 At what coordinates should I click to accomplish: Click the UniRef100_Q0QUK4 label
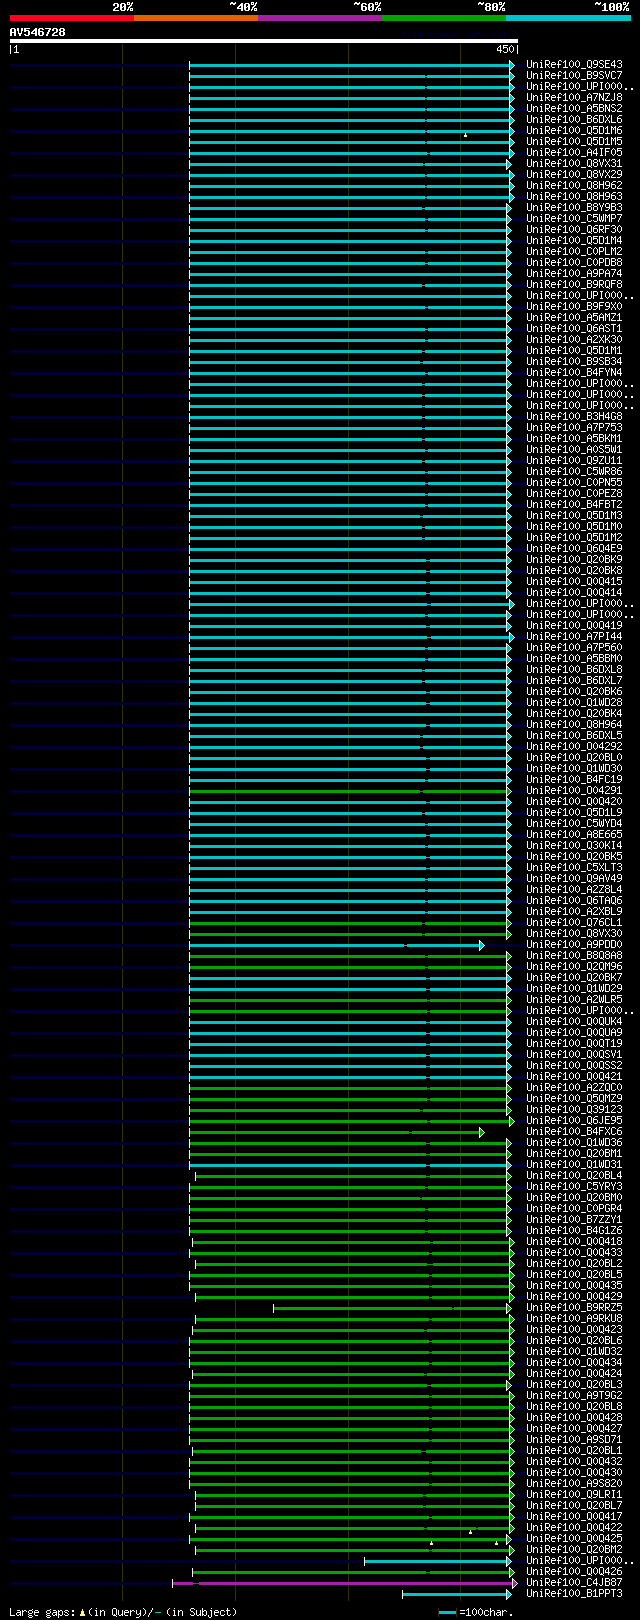574,1021
